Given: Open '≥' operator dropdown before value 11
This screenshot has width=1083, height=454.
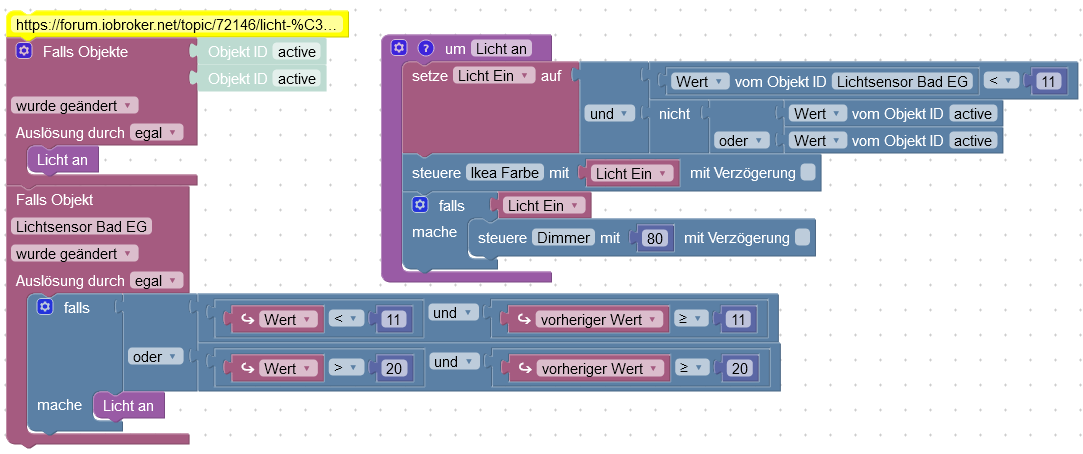Looking at the screenshot, I should pyautogui.click(x=691, y=319).
